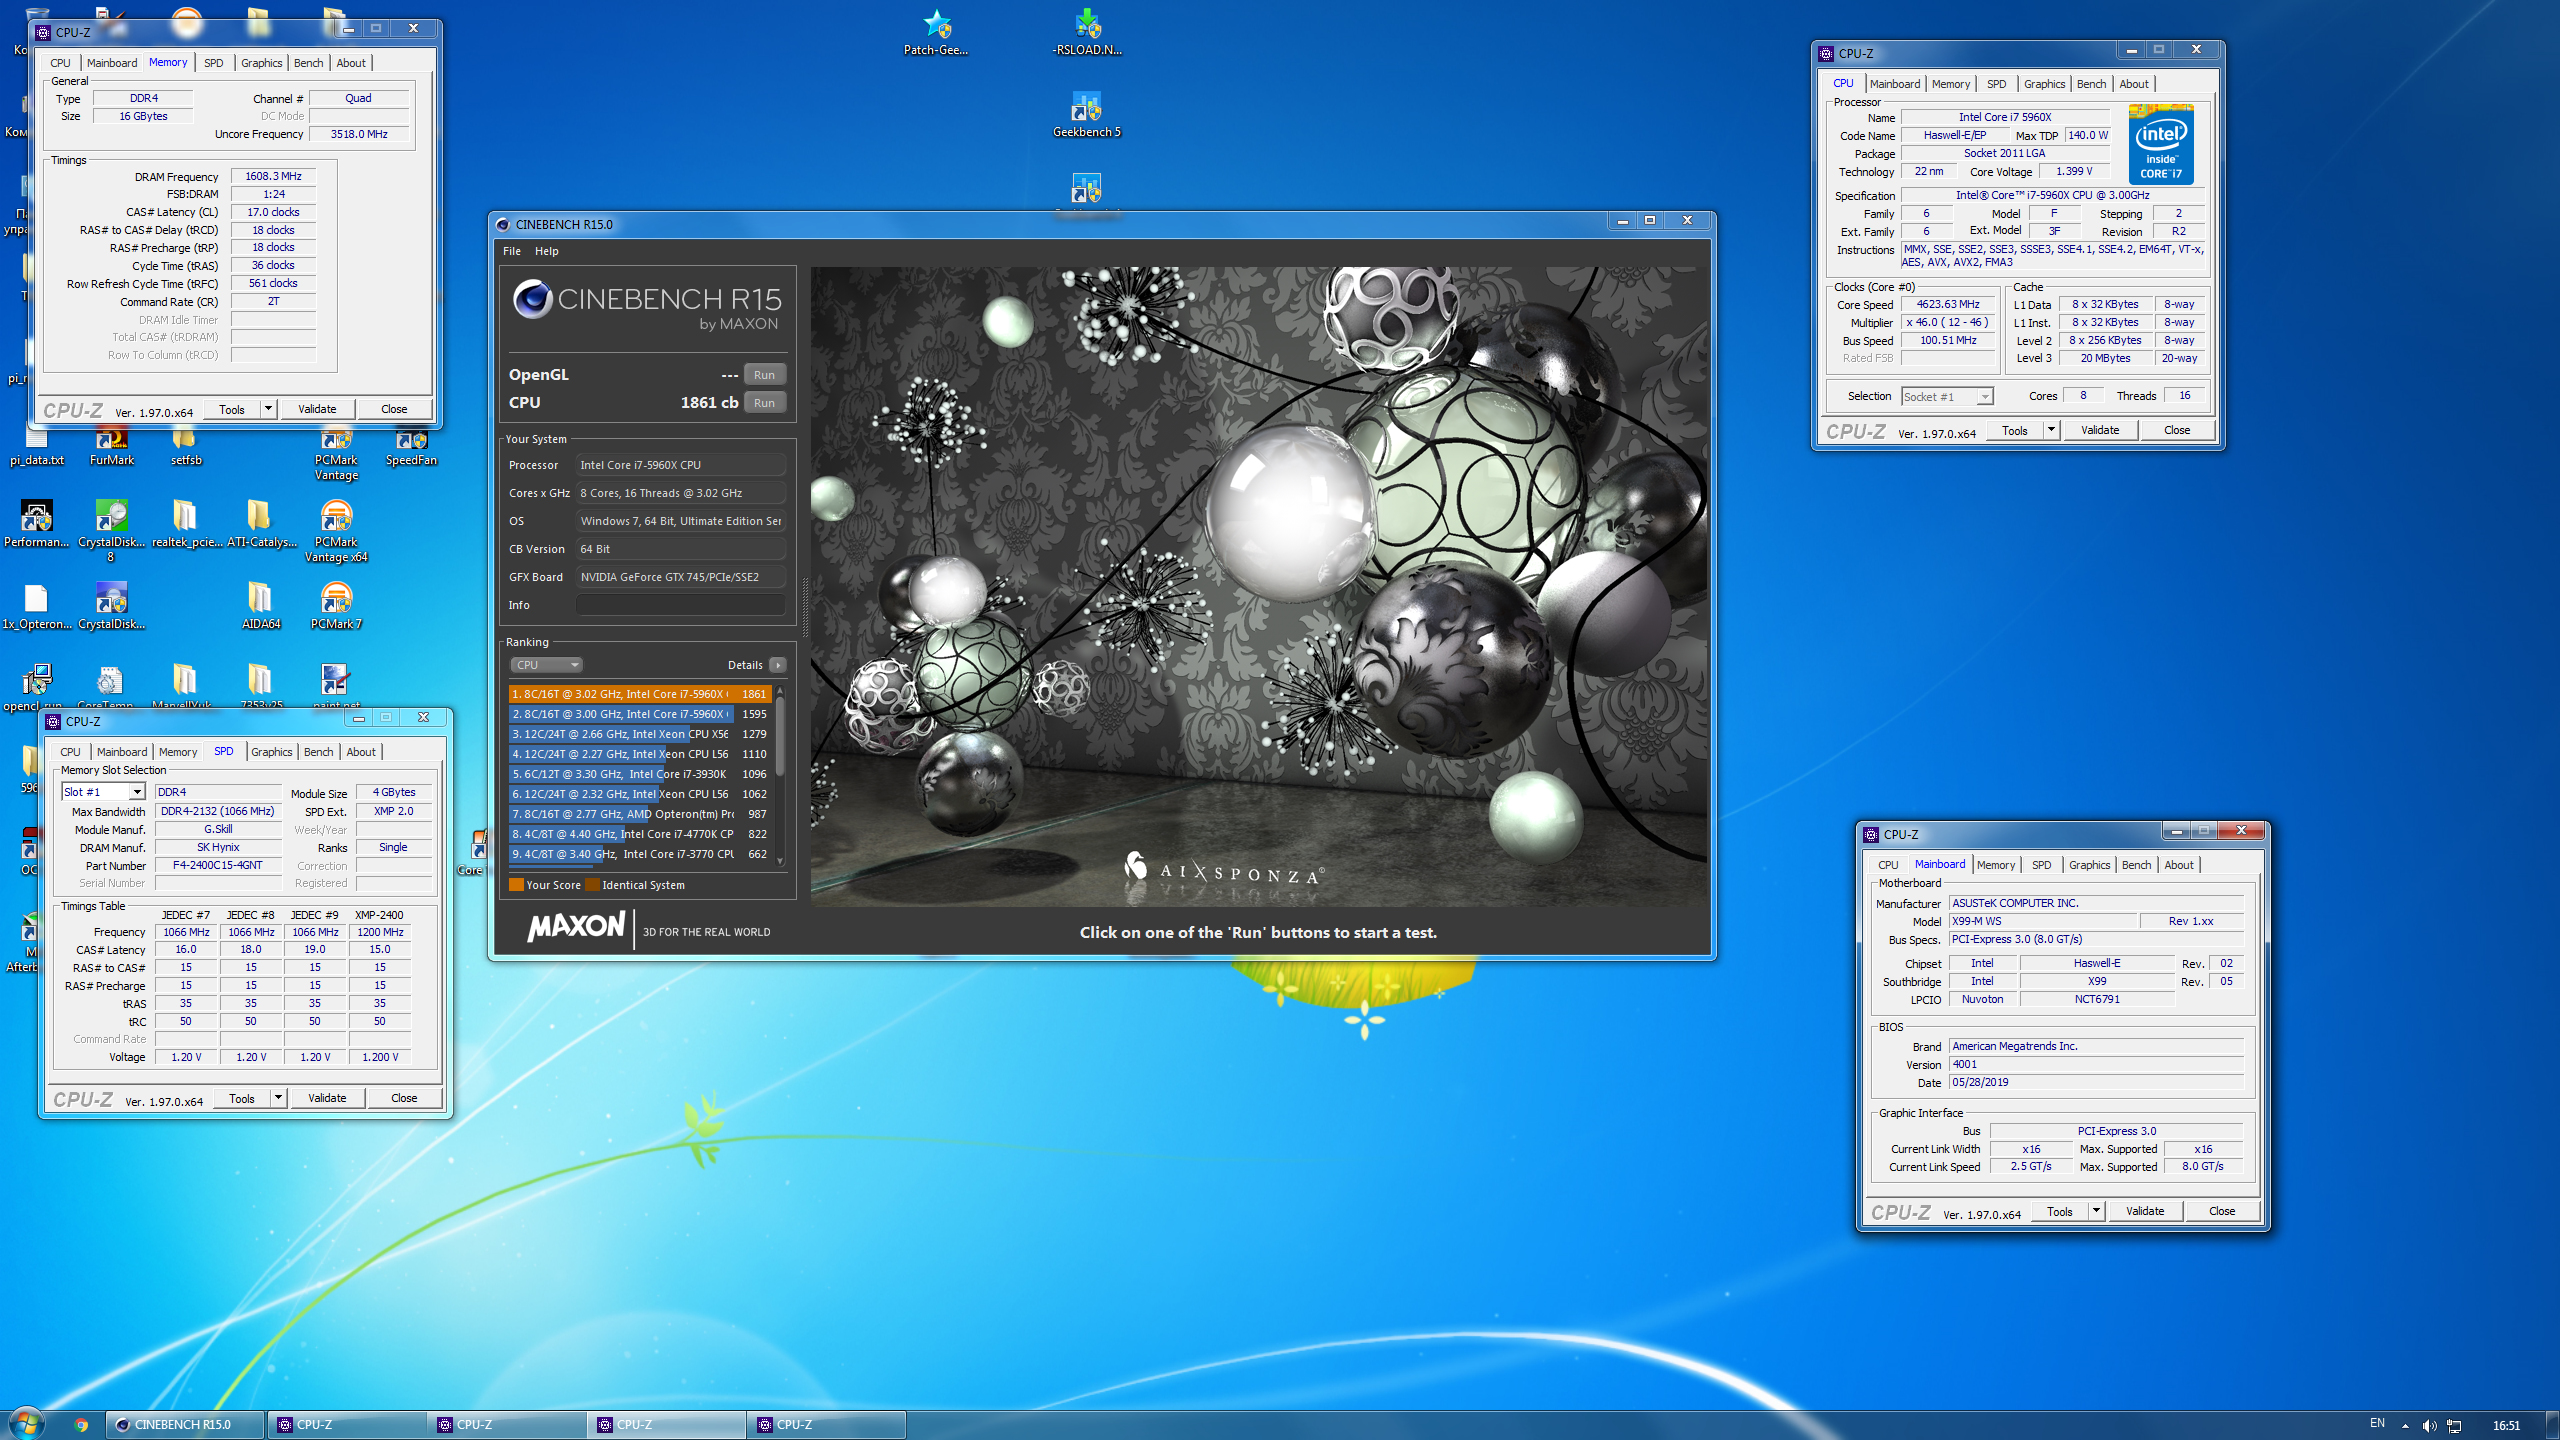Switch to CINEBENCH R15.0 taskbar button
The height and width of the screenshot is (1440, 2560).
186,1425
